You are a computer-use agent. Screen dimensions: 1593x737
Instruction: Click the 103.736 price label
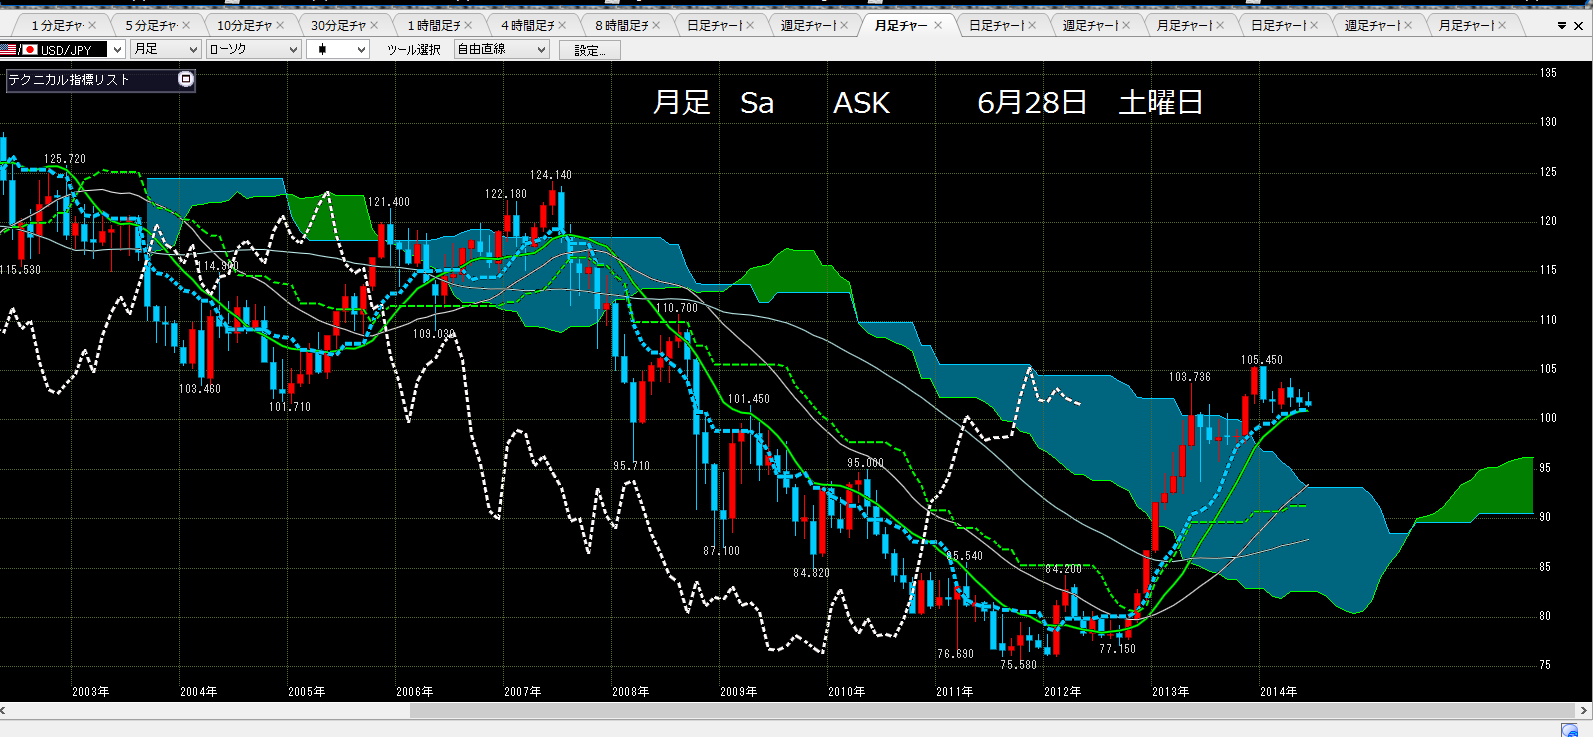pos(1190,377)
